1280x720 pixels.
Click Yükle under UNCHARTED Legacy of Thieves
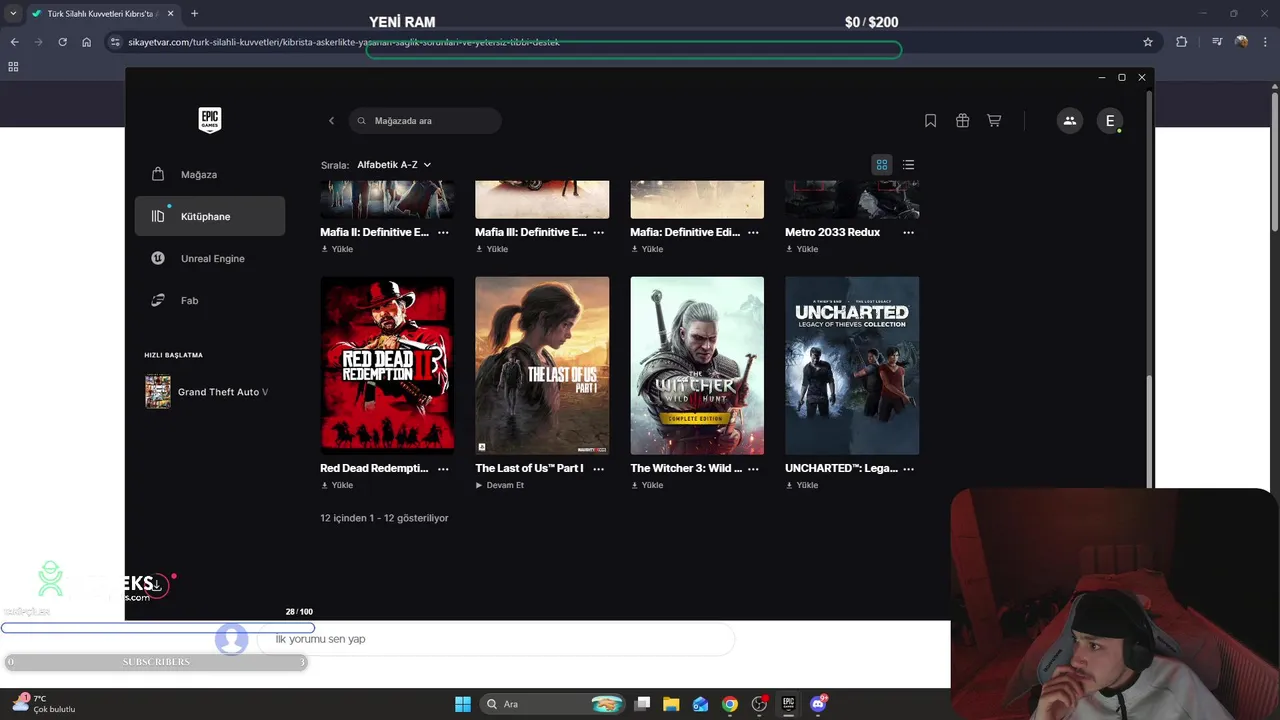tap(802, 485)
